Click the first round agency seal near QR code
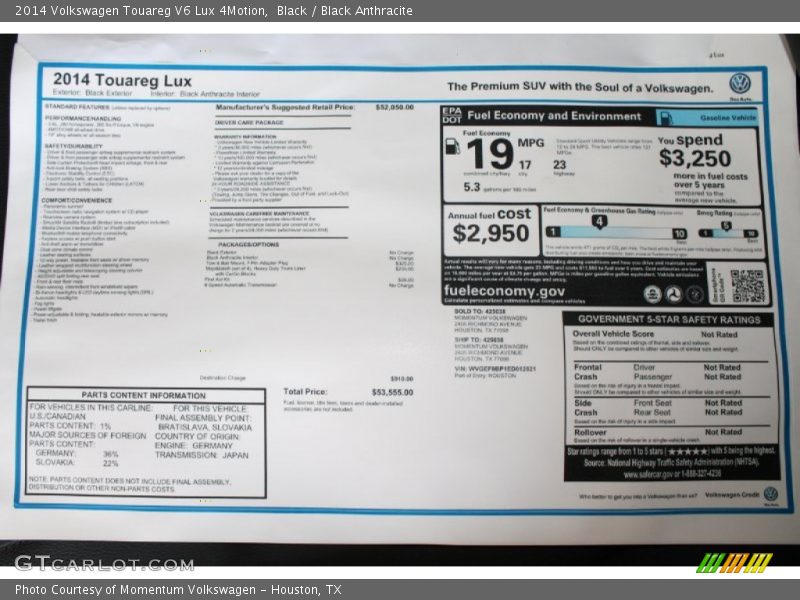The image size is (800, 600). 652,294
